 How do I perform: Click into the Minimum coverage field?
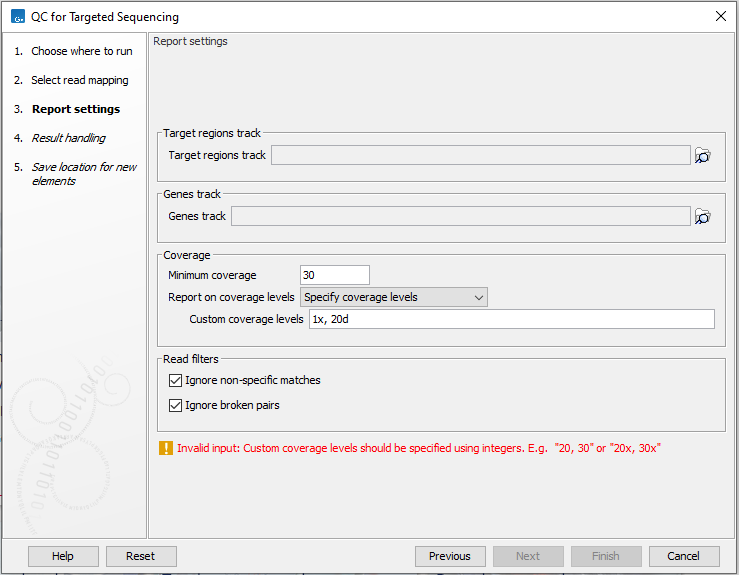click(x=334, y=275)
